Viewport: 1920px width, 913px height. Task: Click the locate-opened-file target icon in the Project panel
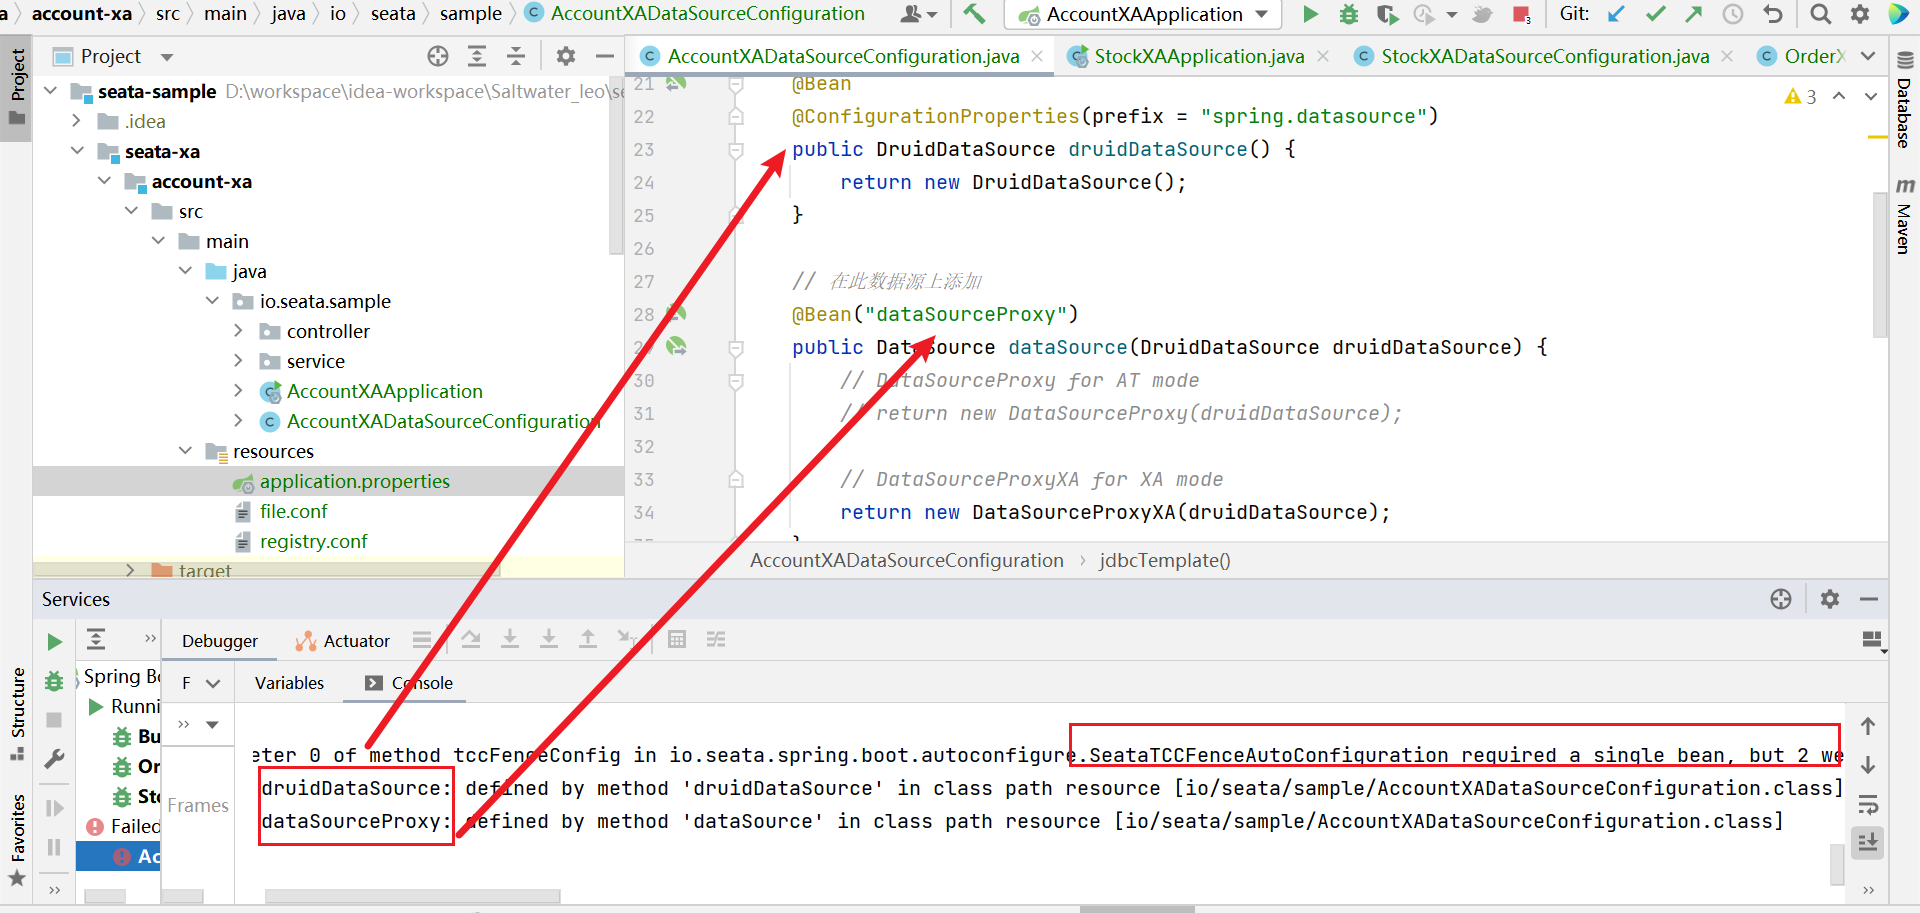[x=437, y=56]
